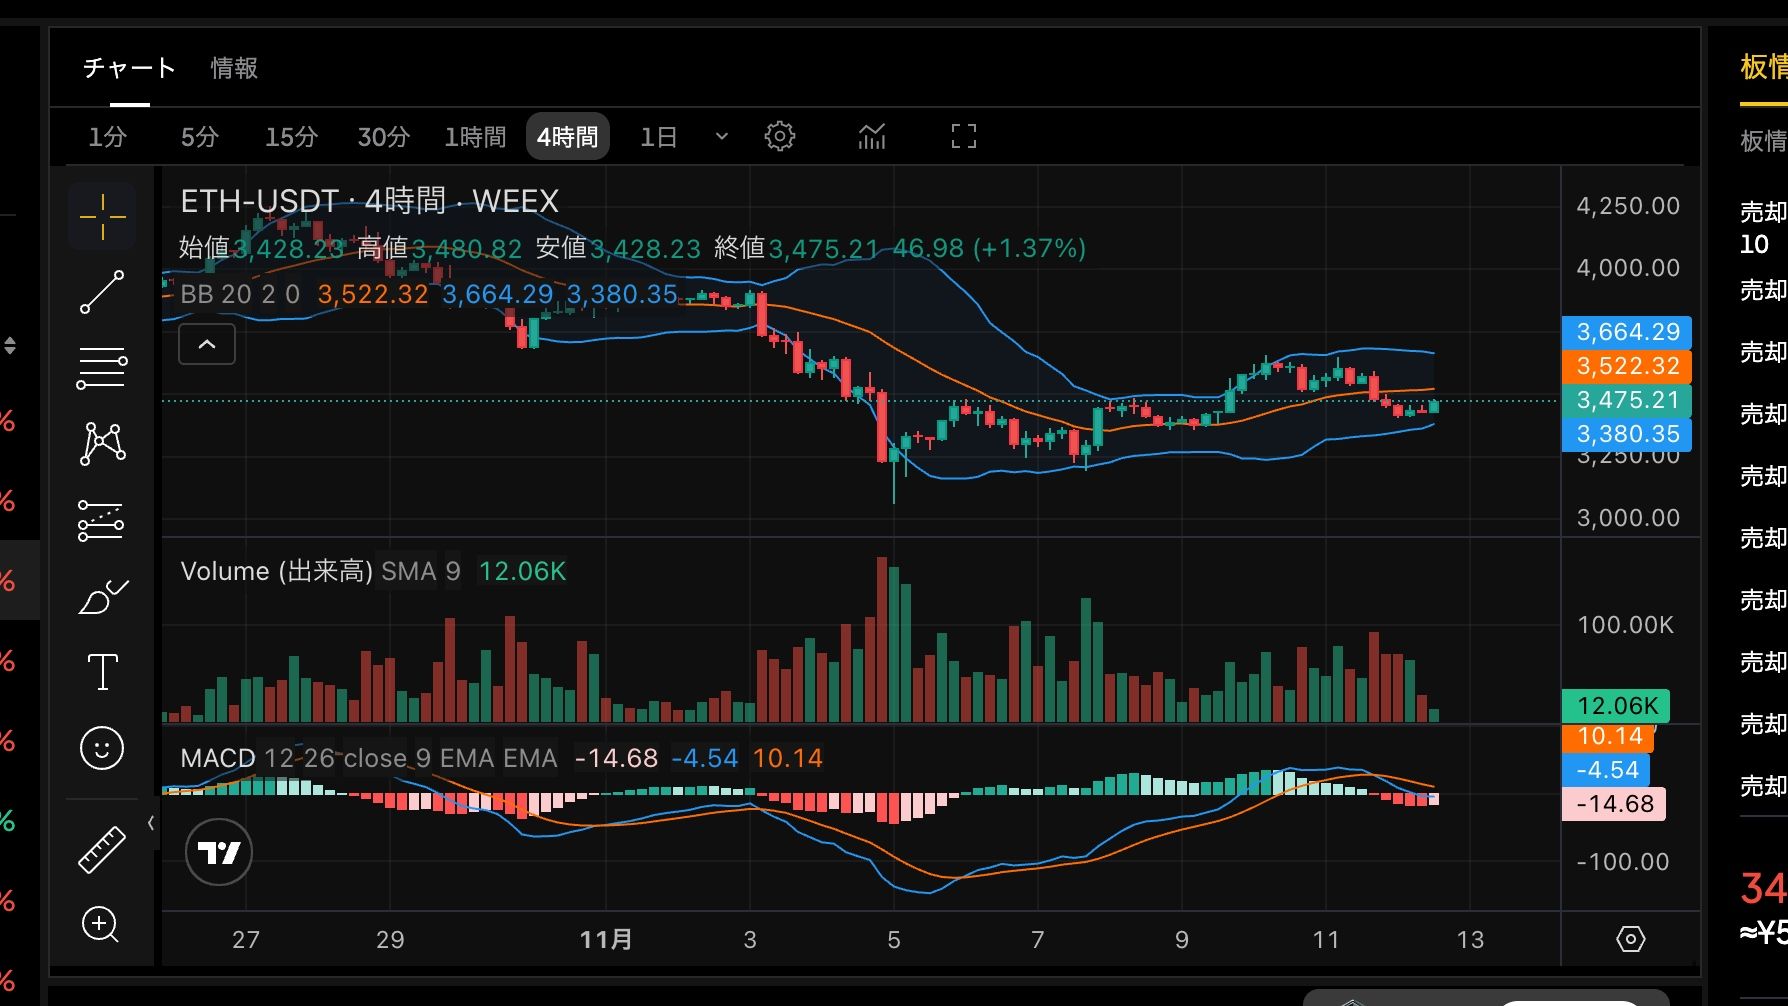The image size is (1788, 1006).
Task: Open the brush drawing tool
Action: click(102, 597)
